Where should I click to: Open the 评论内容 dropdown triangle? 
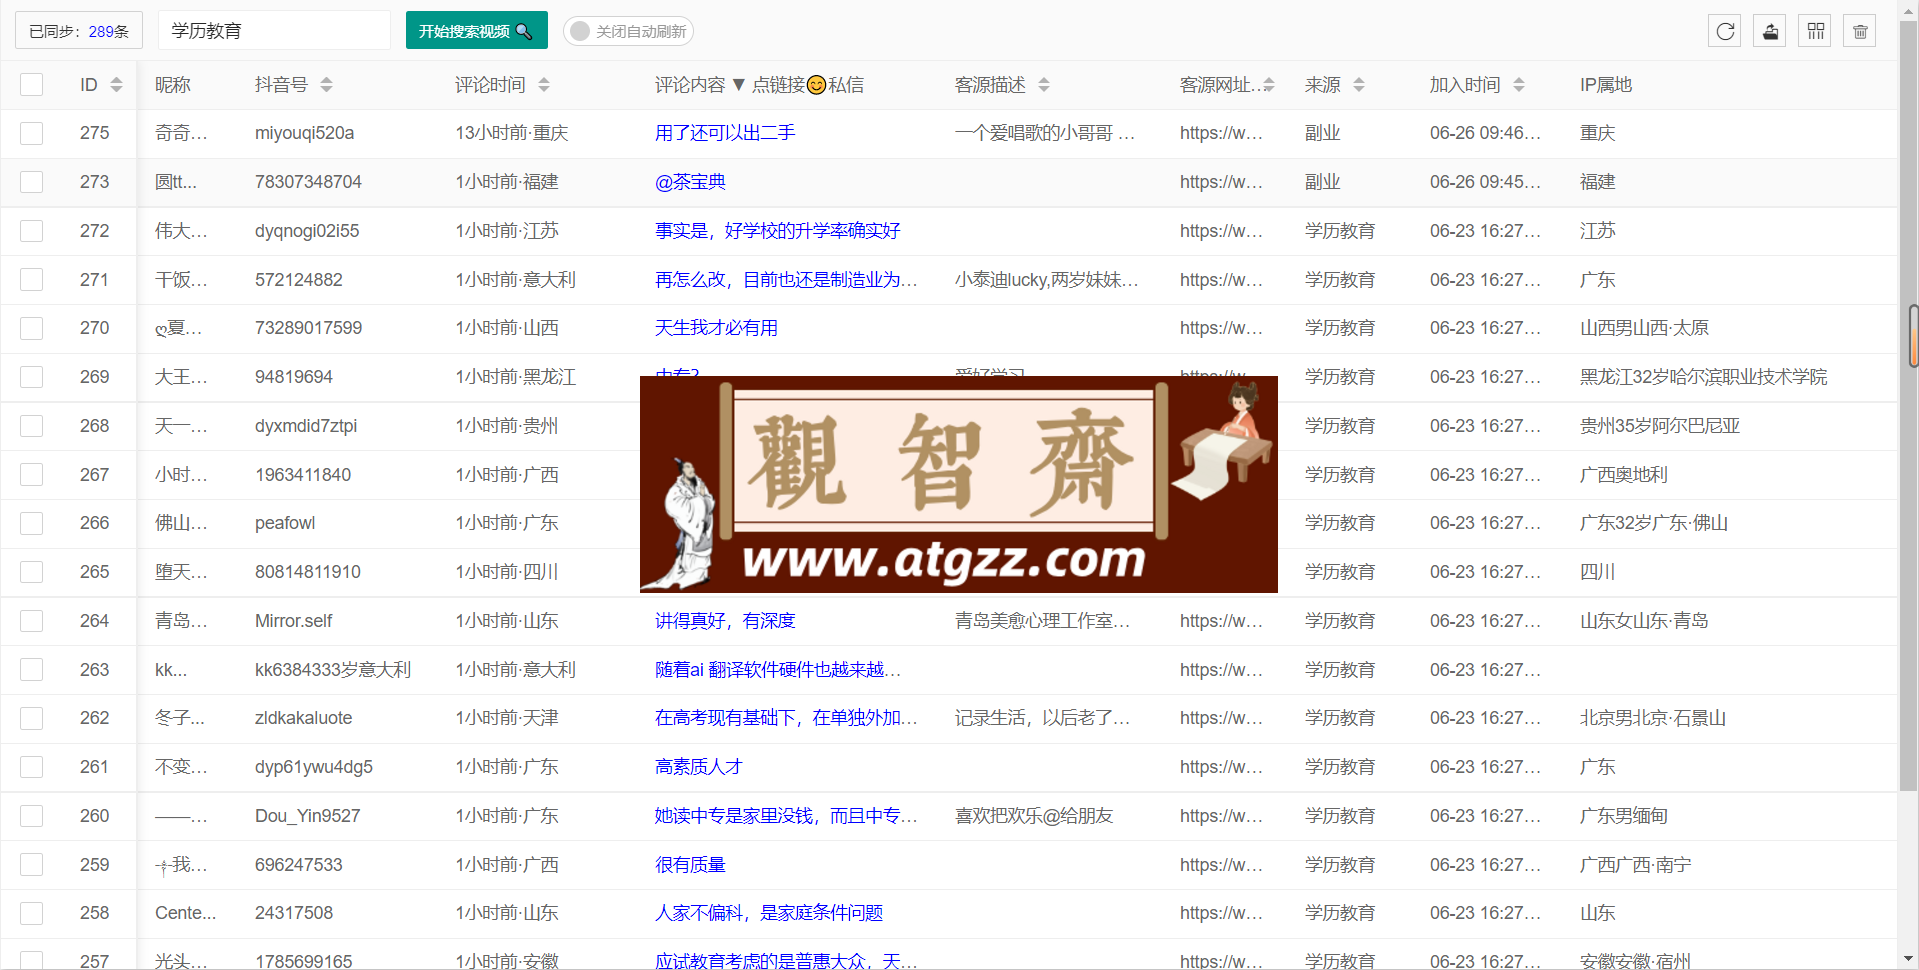(x=739, y=85)
